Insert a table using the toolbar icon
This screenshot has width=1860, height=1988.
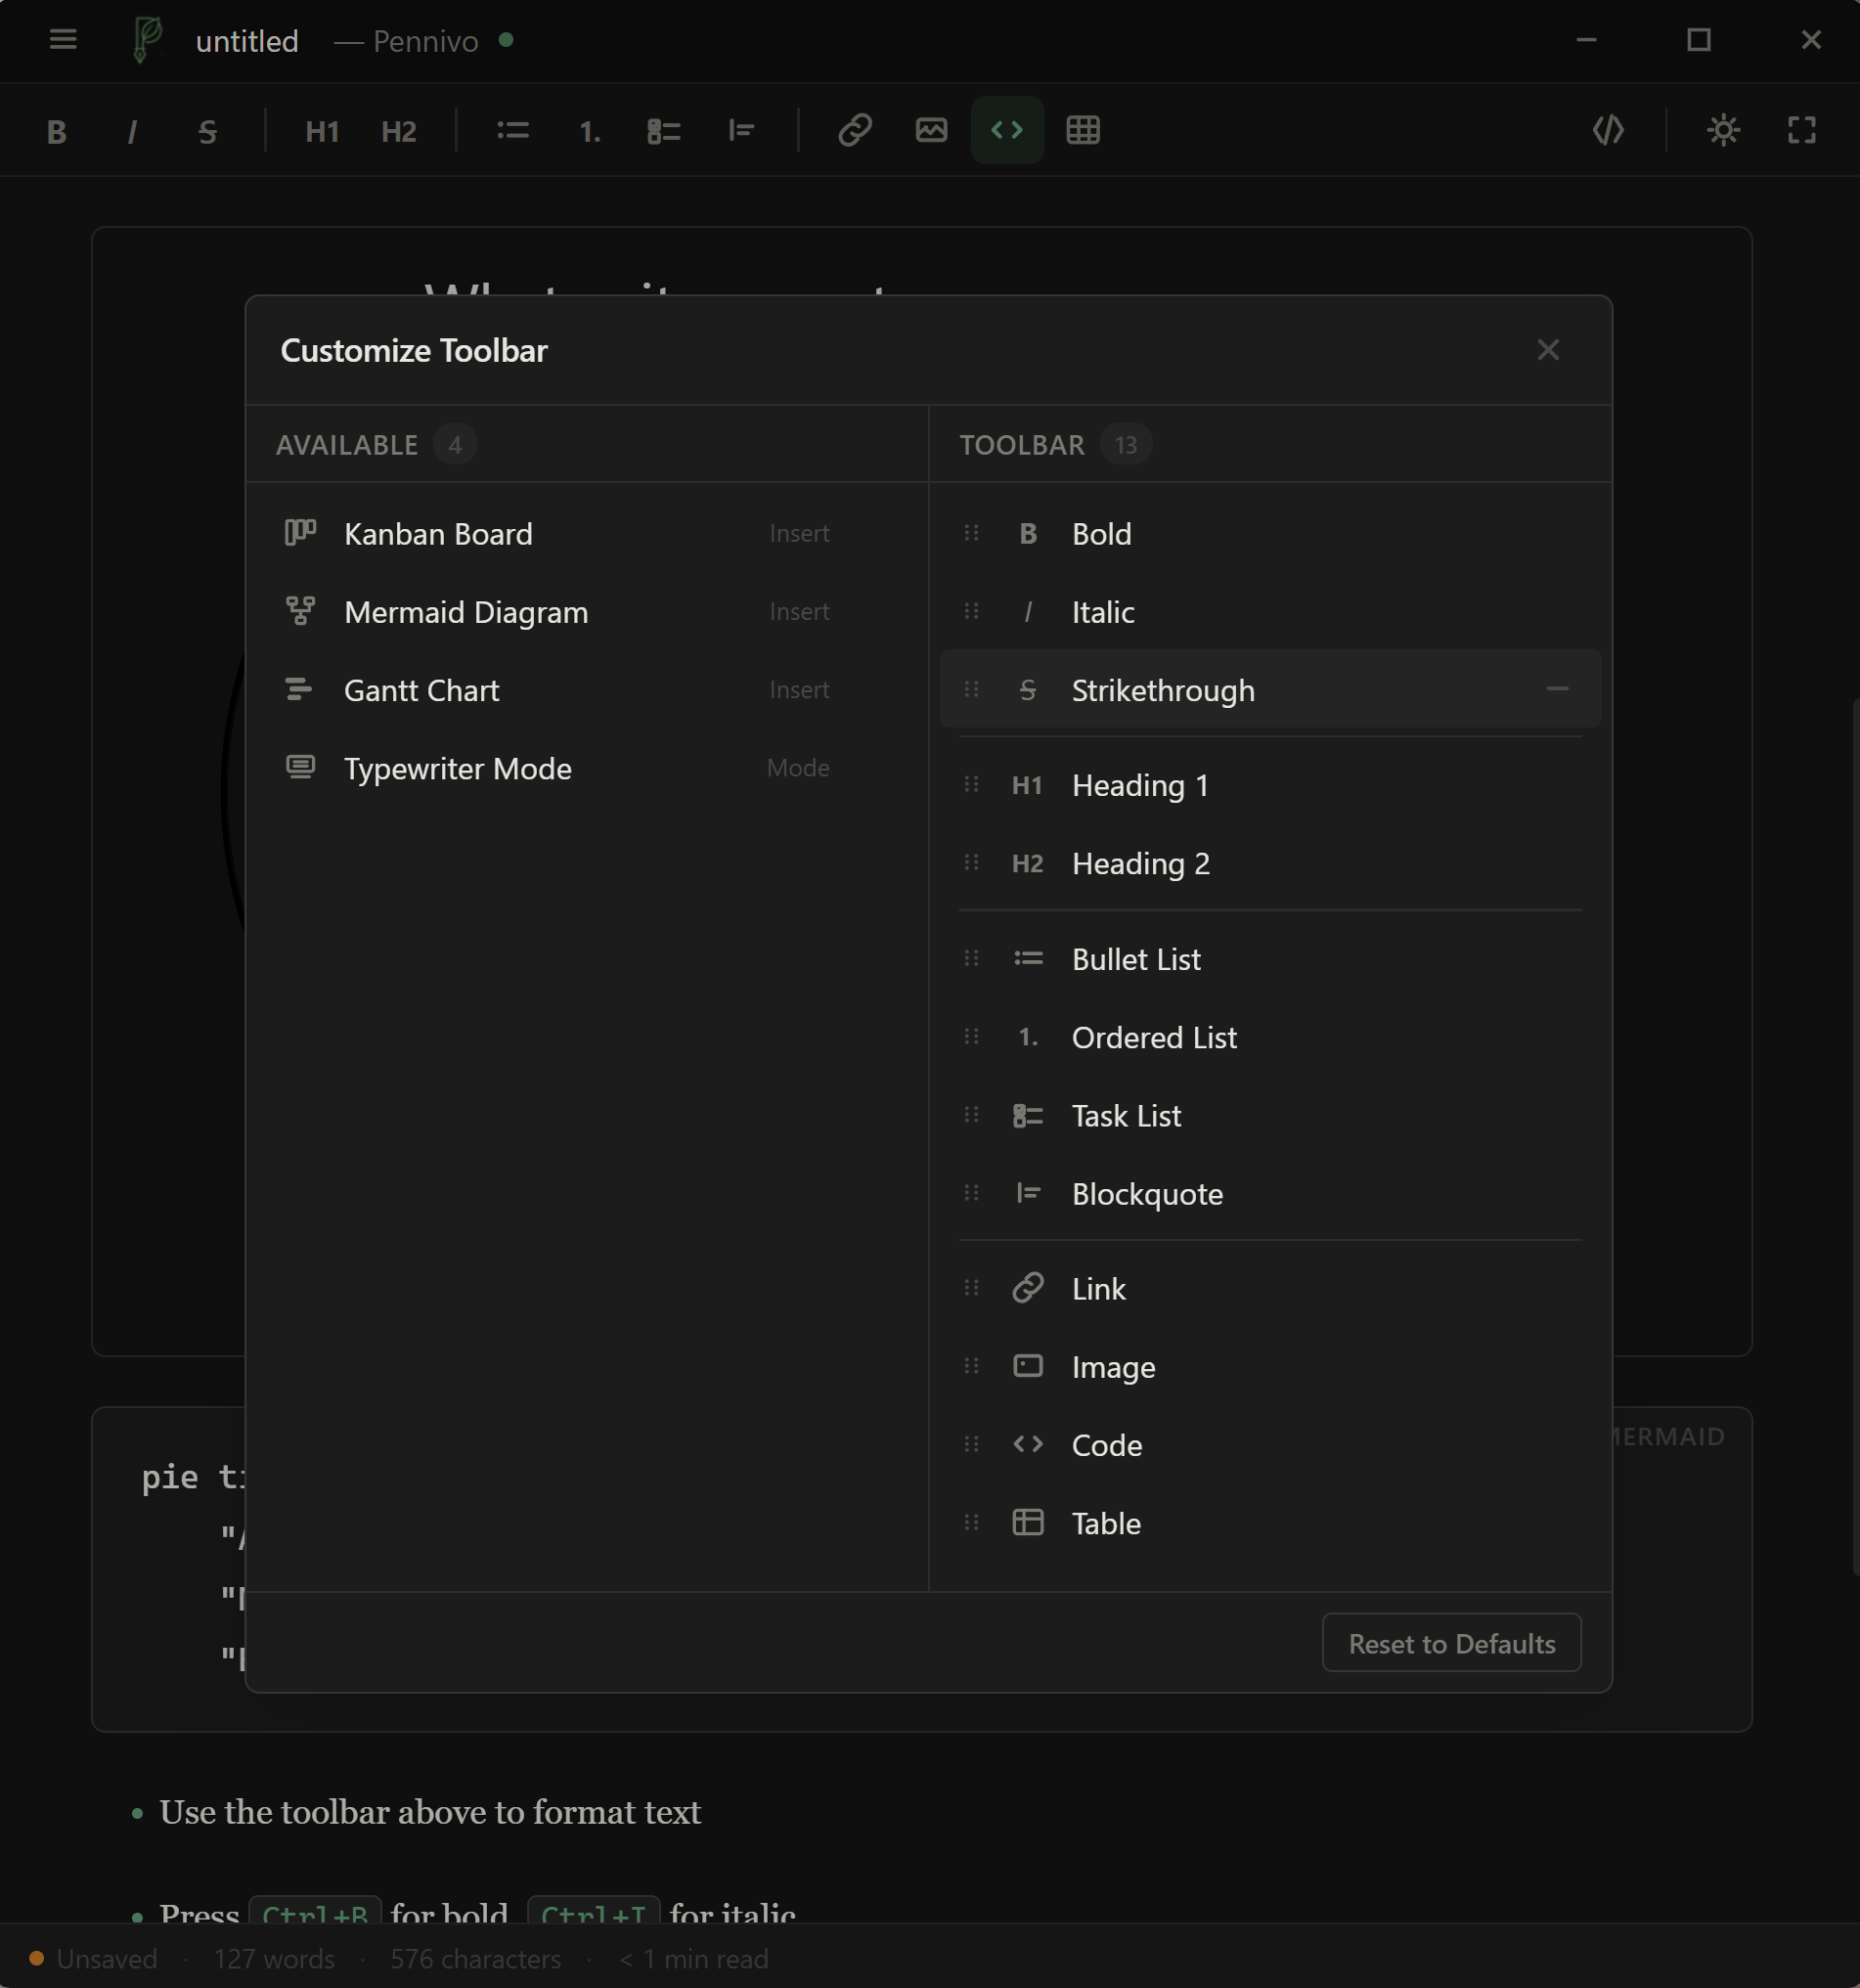coord(1084,130)
